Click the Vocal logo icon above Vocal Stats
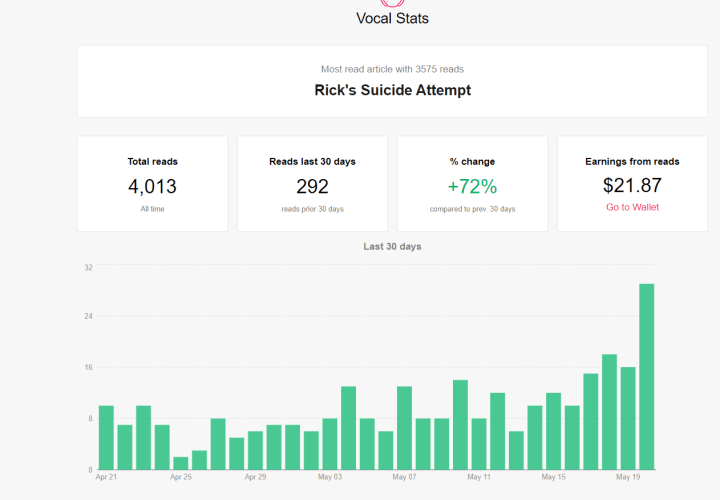 pyautogui.click(x=392, y=3)
